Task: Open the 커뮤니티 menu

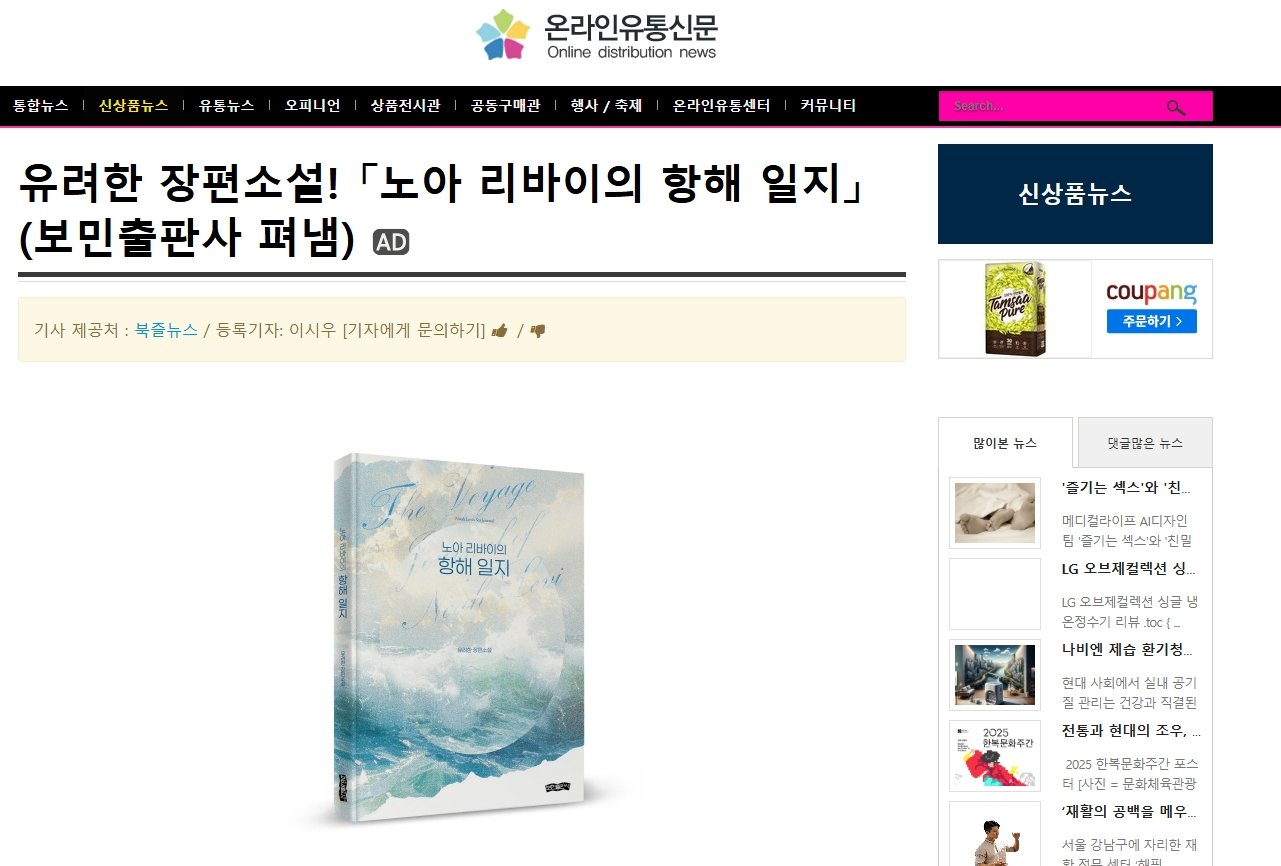Action: tap(828, 106)
